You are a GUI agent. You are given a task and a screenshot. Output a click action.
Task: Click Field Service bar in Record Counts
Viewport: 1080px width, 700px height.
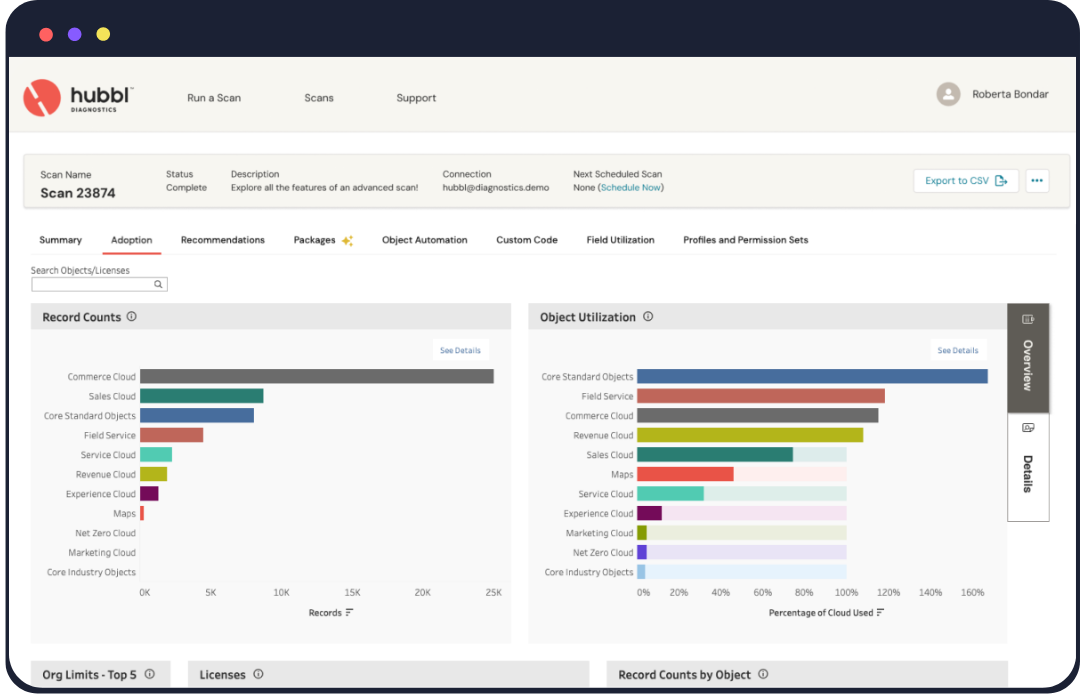172,435
